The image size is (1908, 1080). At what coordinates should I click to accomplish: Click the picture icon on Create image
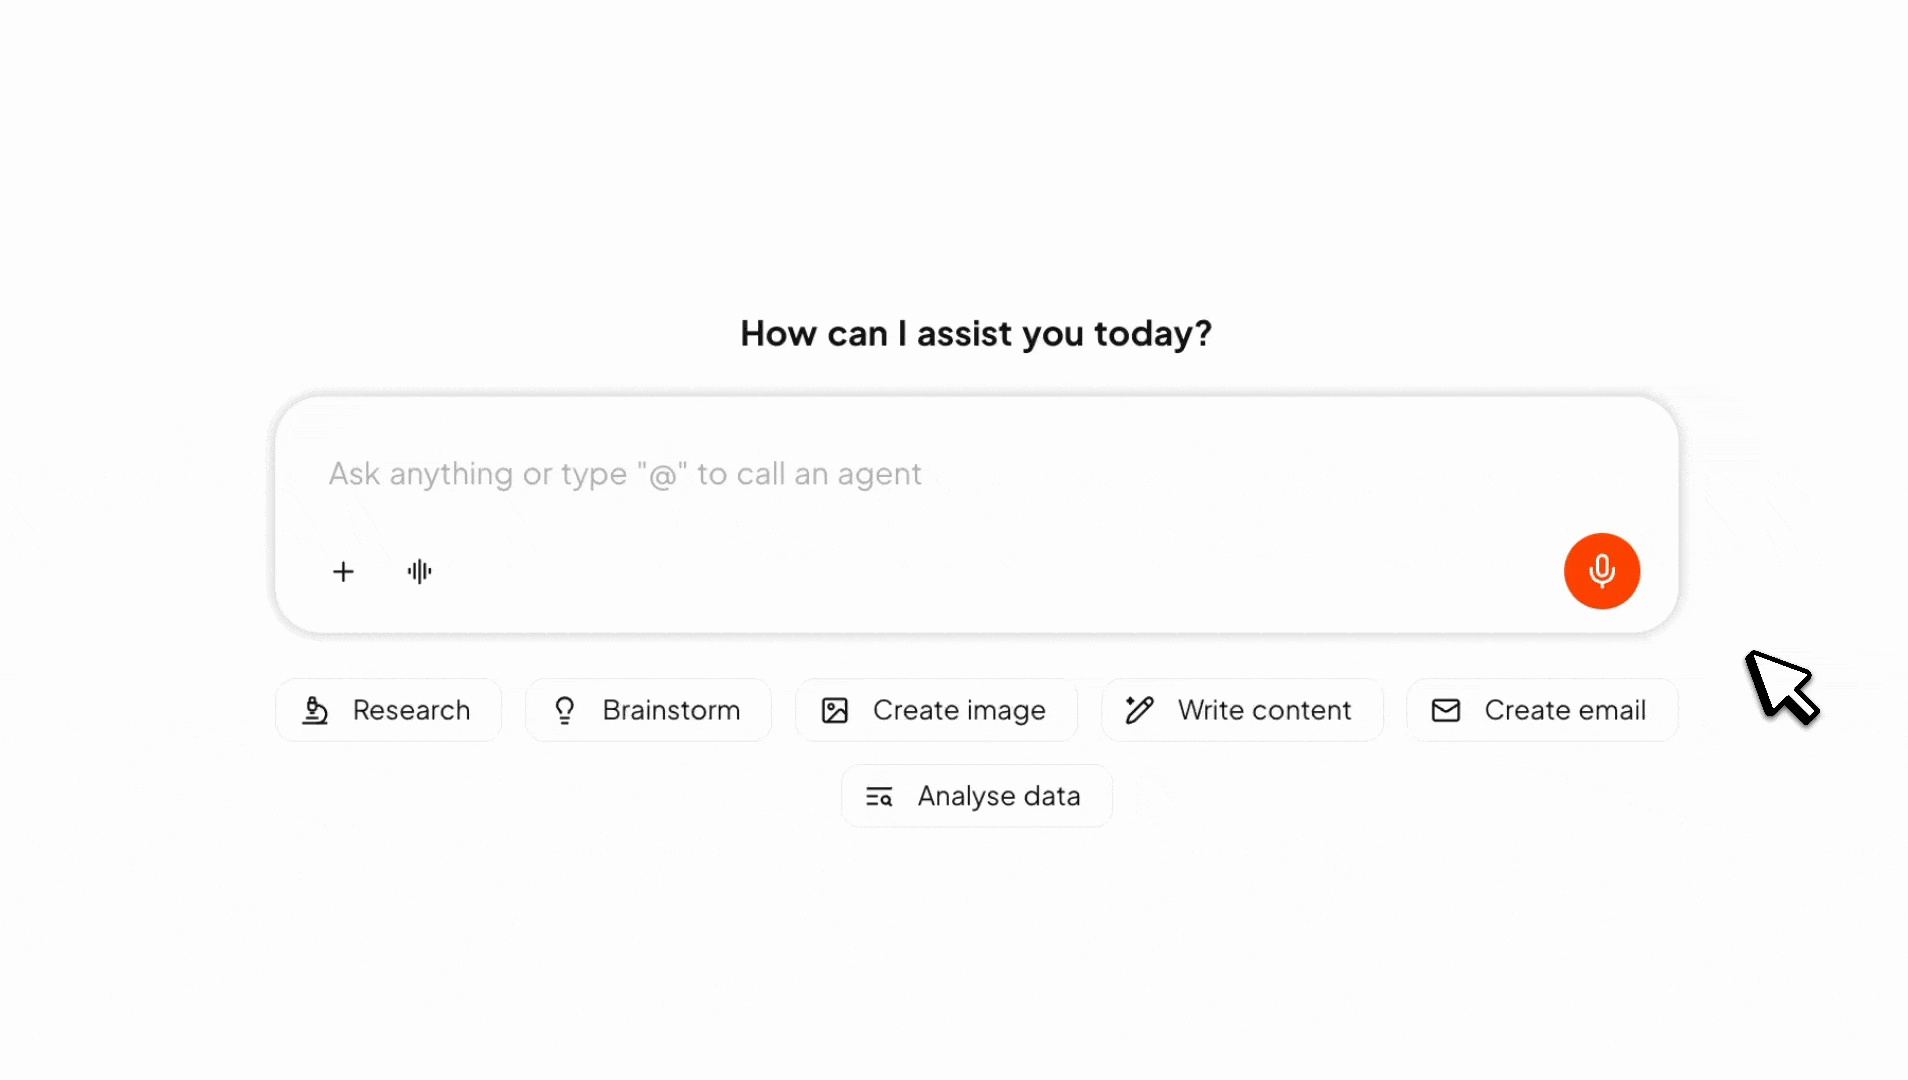pyautogui.click(x=835, y=710)
